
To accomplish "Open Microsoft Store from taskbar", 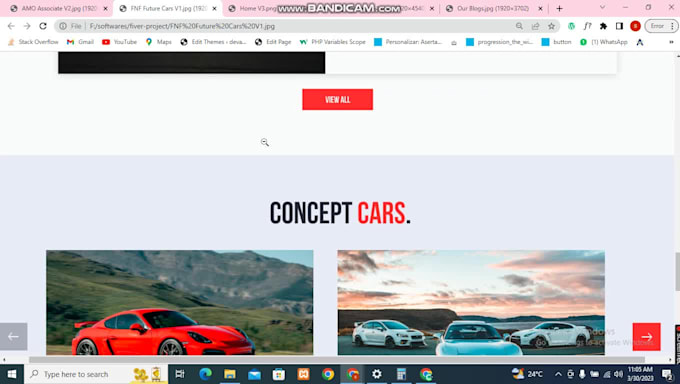I will (x=278, y=374).
